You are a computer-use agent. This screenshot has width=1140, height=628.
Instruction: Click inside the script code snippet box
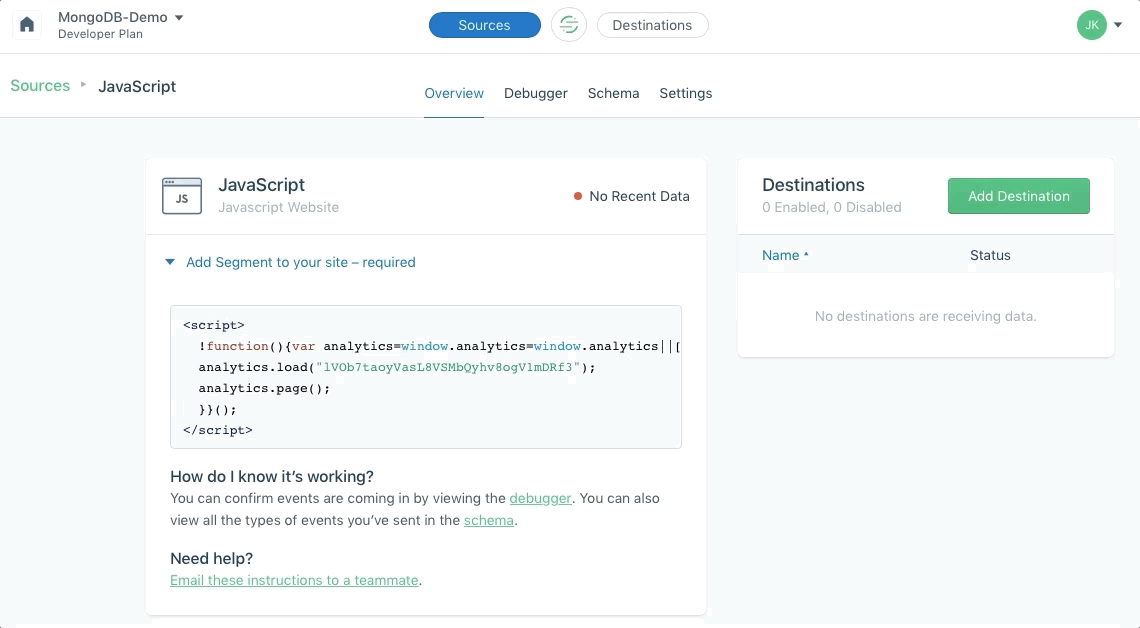(426, 377)
